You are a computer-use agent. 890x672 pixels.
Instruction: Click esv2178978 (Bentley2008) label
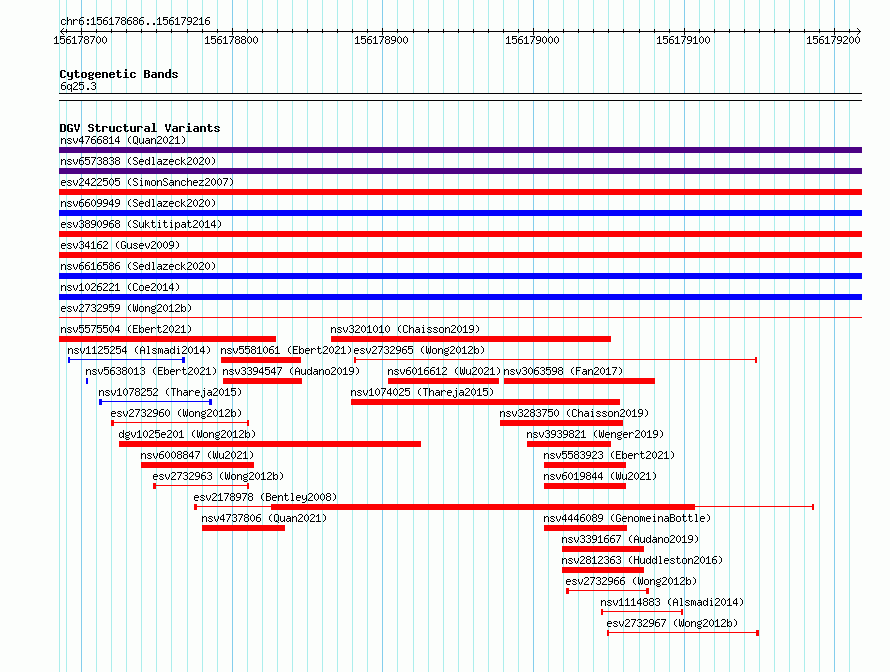(x=265, y=497)
